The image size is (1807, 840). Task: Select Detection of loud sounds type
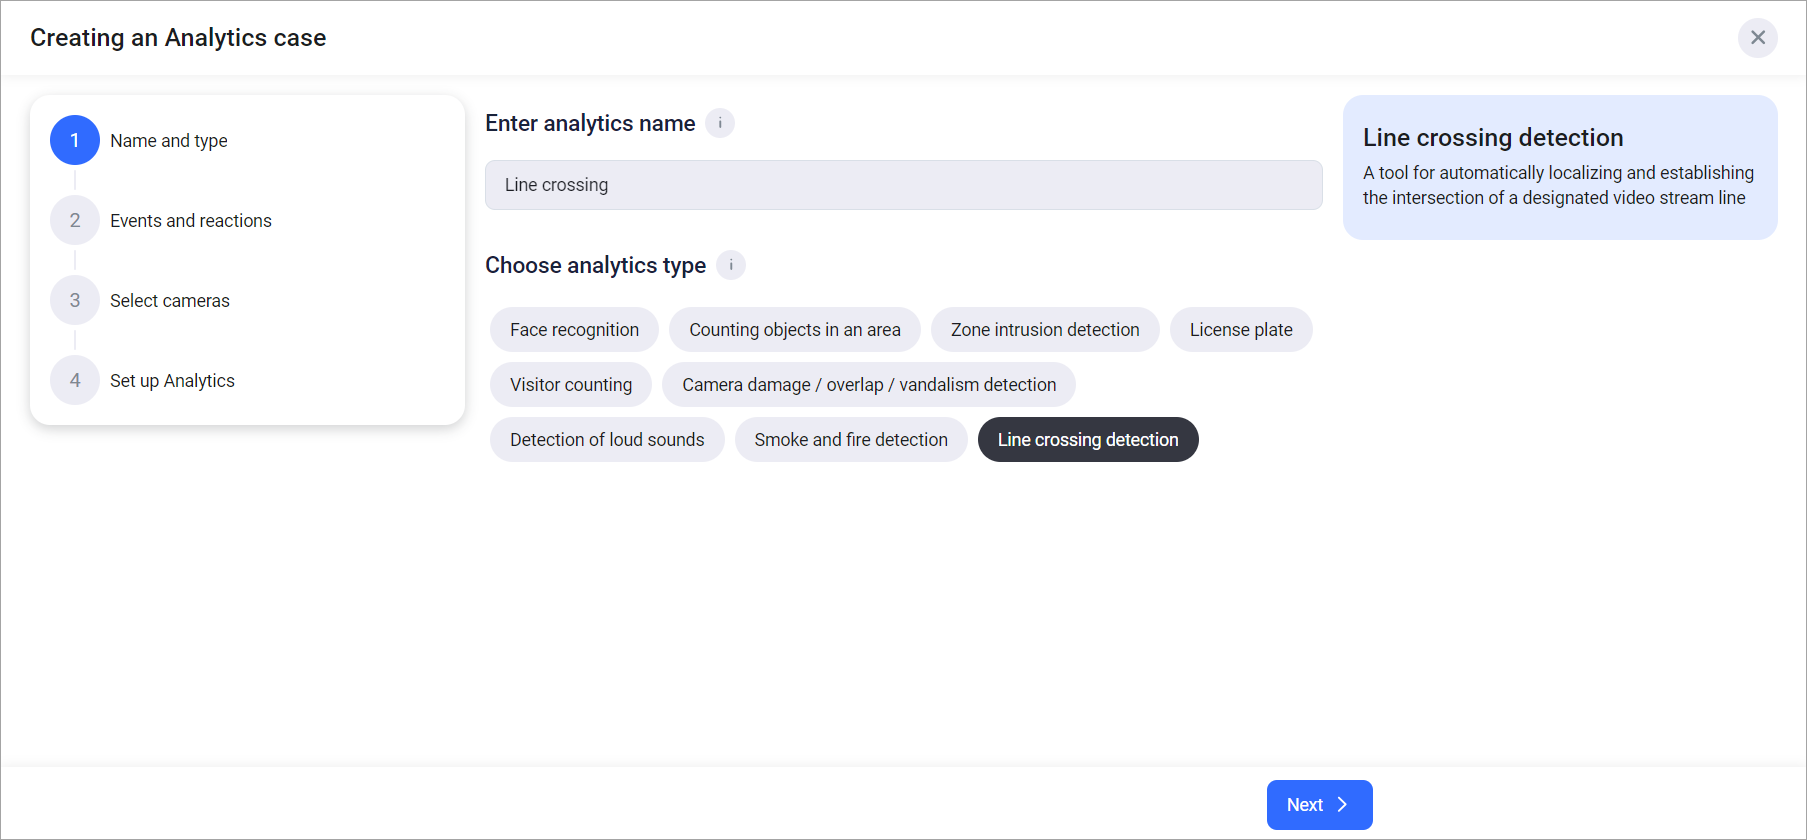[x=606, y=440]
